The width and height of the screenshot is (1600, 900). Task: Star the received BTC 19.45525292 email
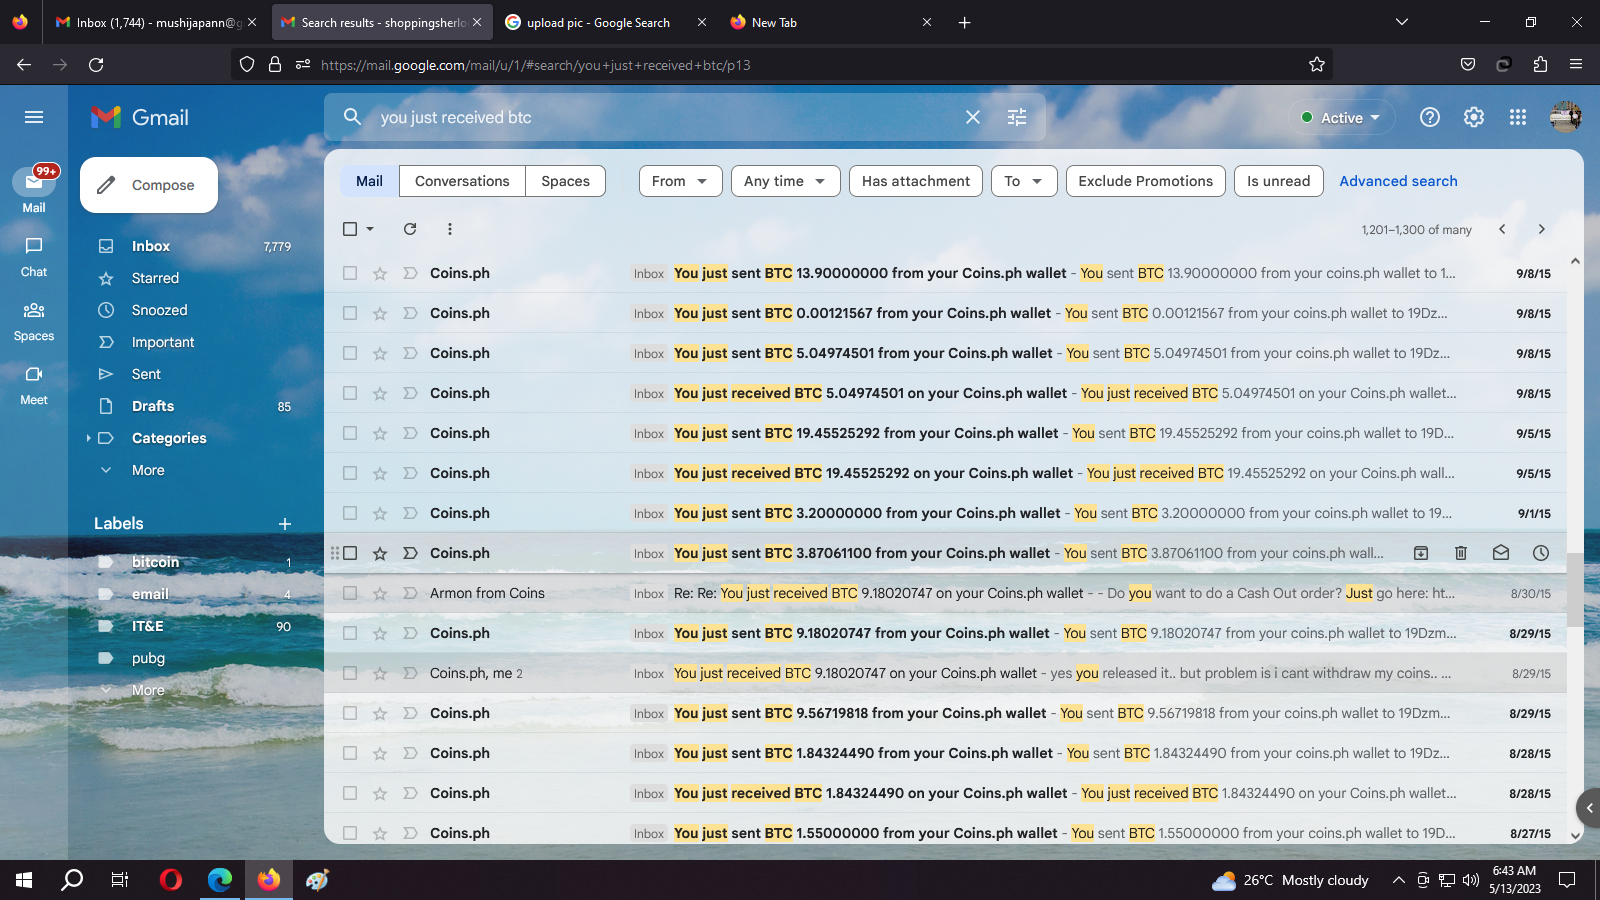[380, 473]
